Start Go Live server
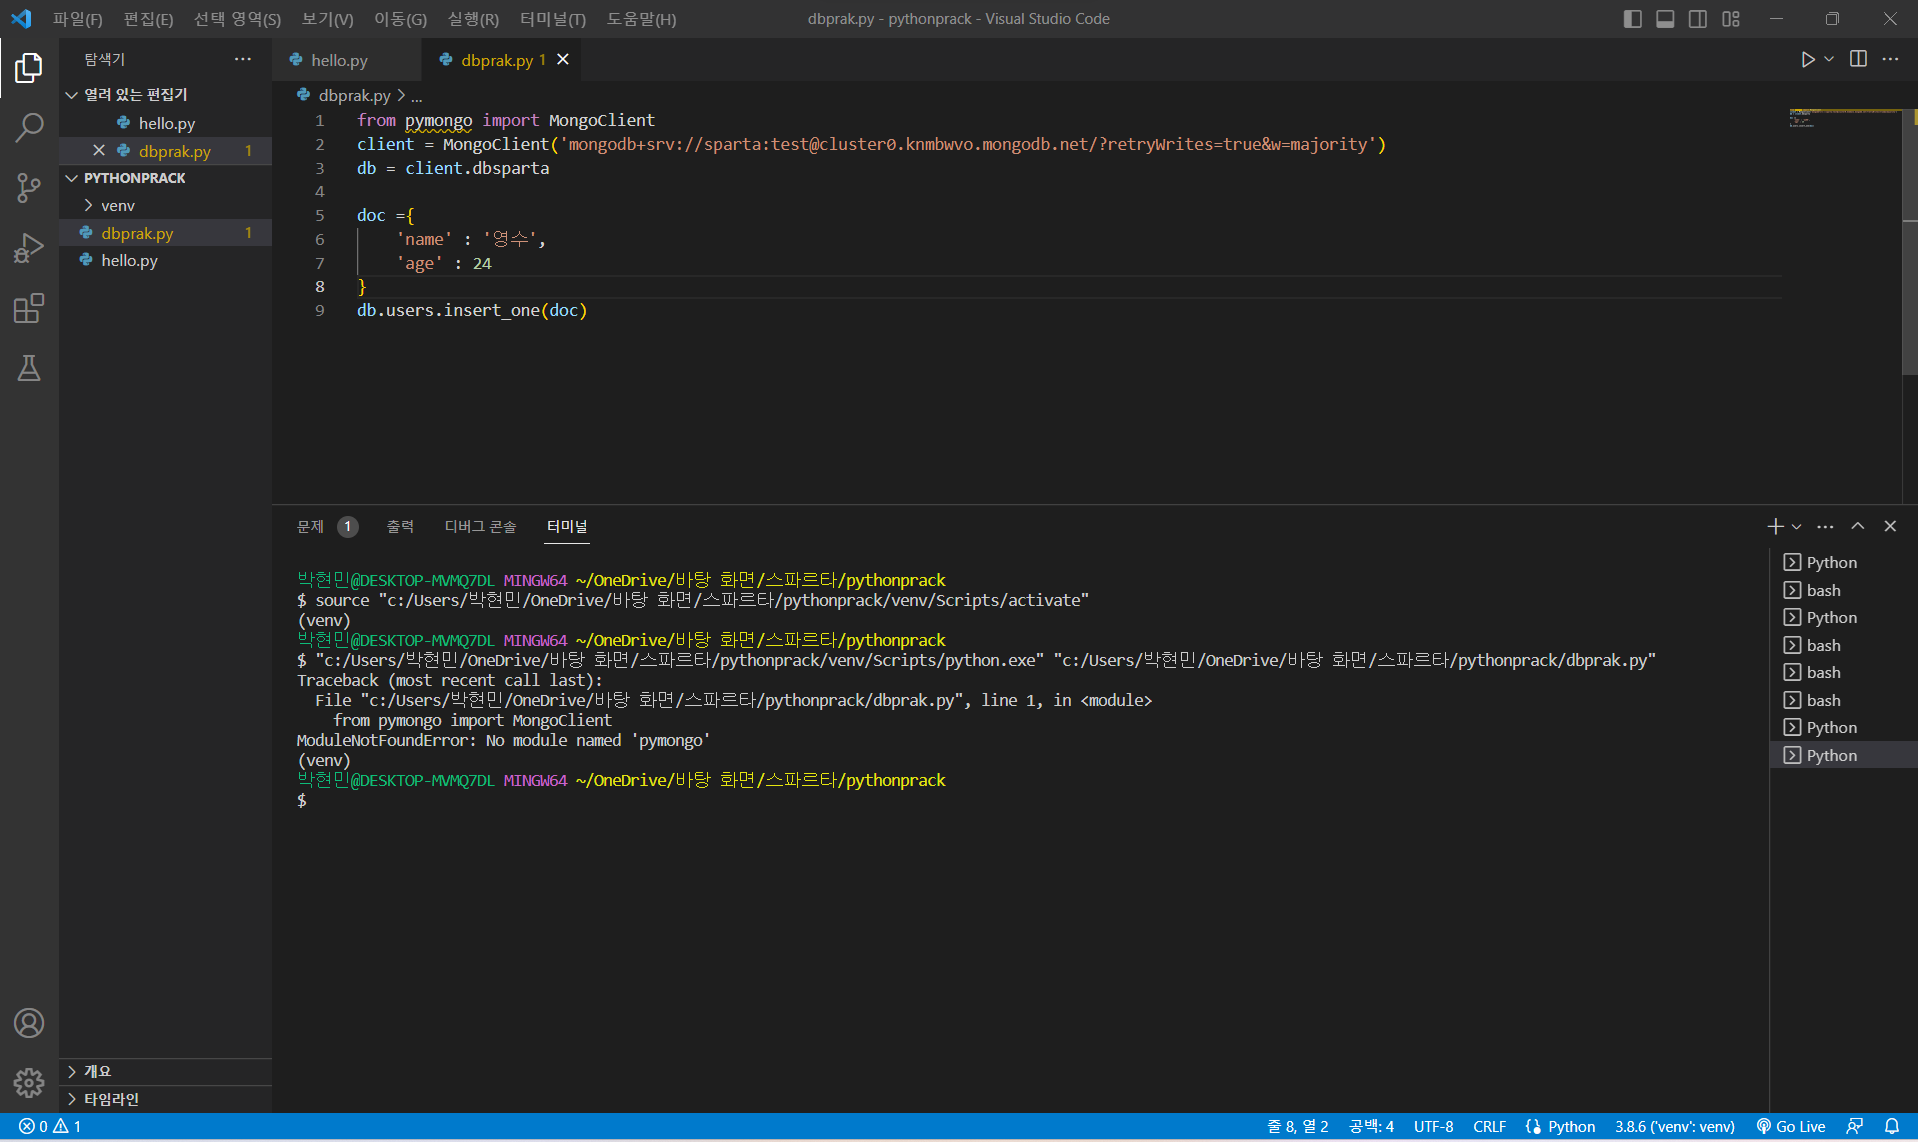 coord(1791,1127)
